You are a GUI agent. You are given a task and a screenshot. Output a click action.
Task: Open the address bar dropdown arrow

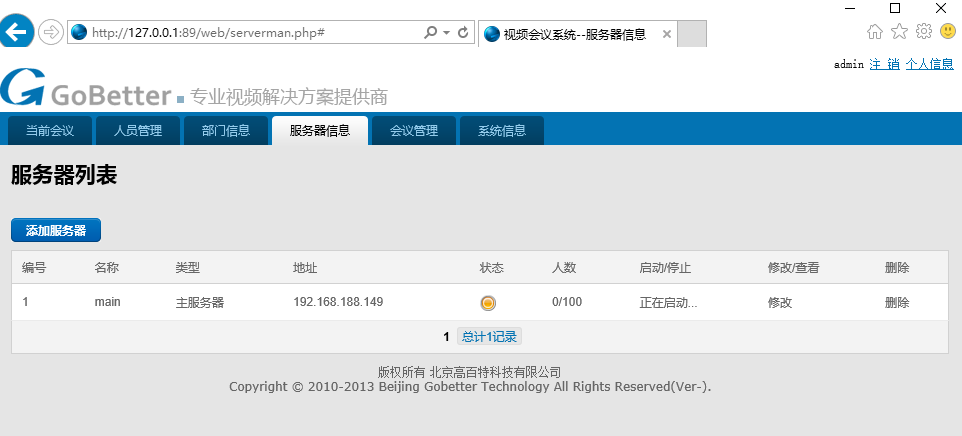(447, 32)
